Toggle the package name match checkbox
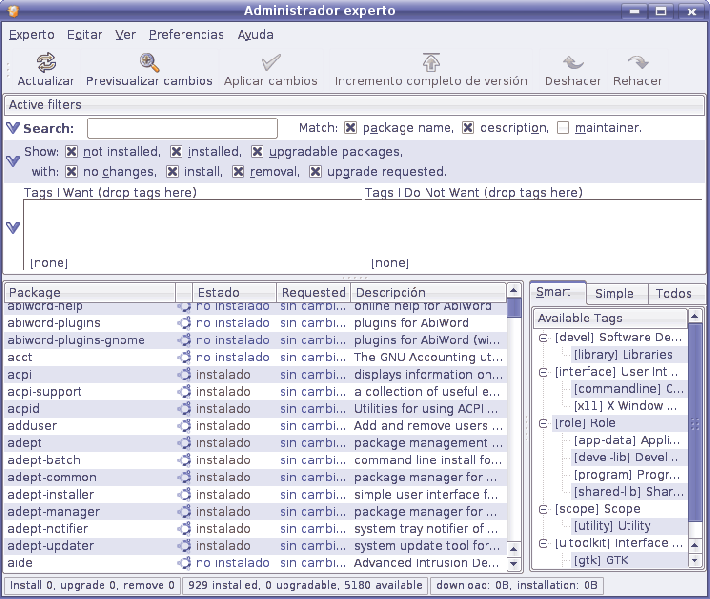This screenshot has width=710, height=599. [351, 128]
